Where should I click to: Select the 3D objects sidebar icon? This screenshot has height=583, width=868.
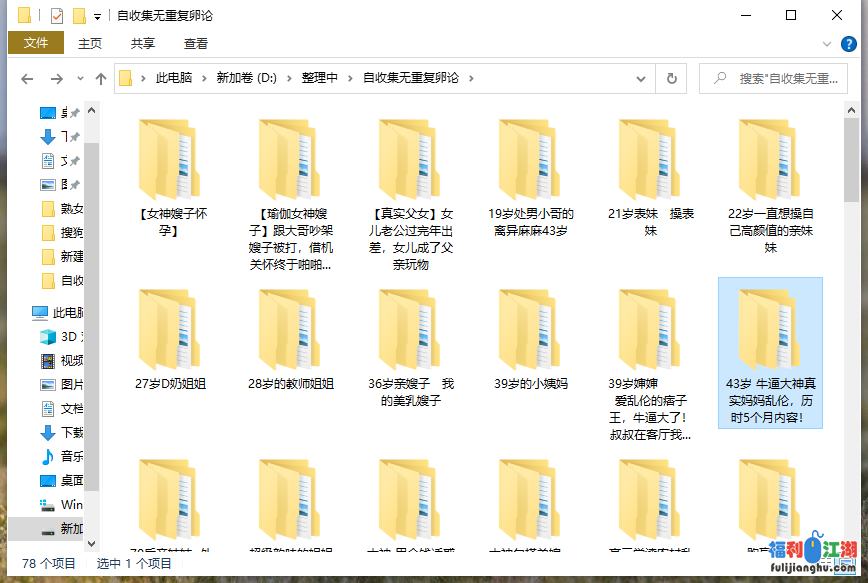(x=48, y=337)
